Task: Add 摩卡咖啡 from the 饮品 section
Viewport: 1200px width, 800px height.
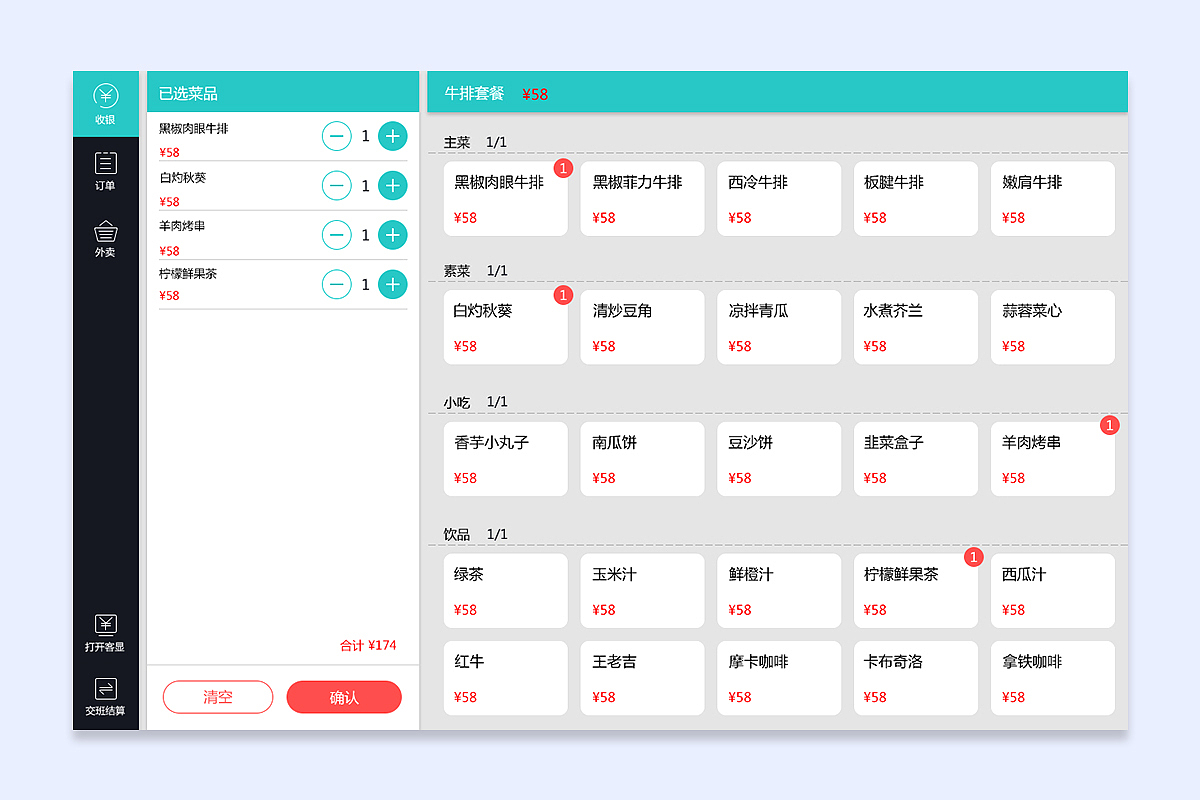Action: pyautogui.click(x=779, y=678)
